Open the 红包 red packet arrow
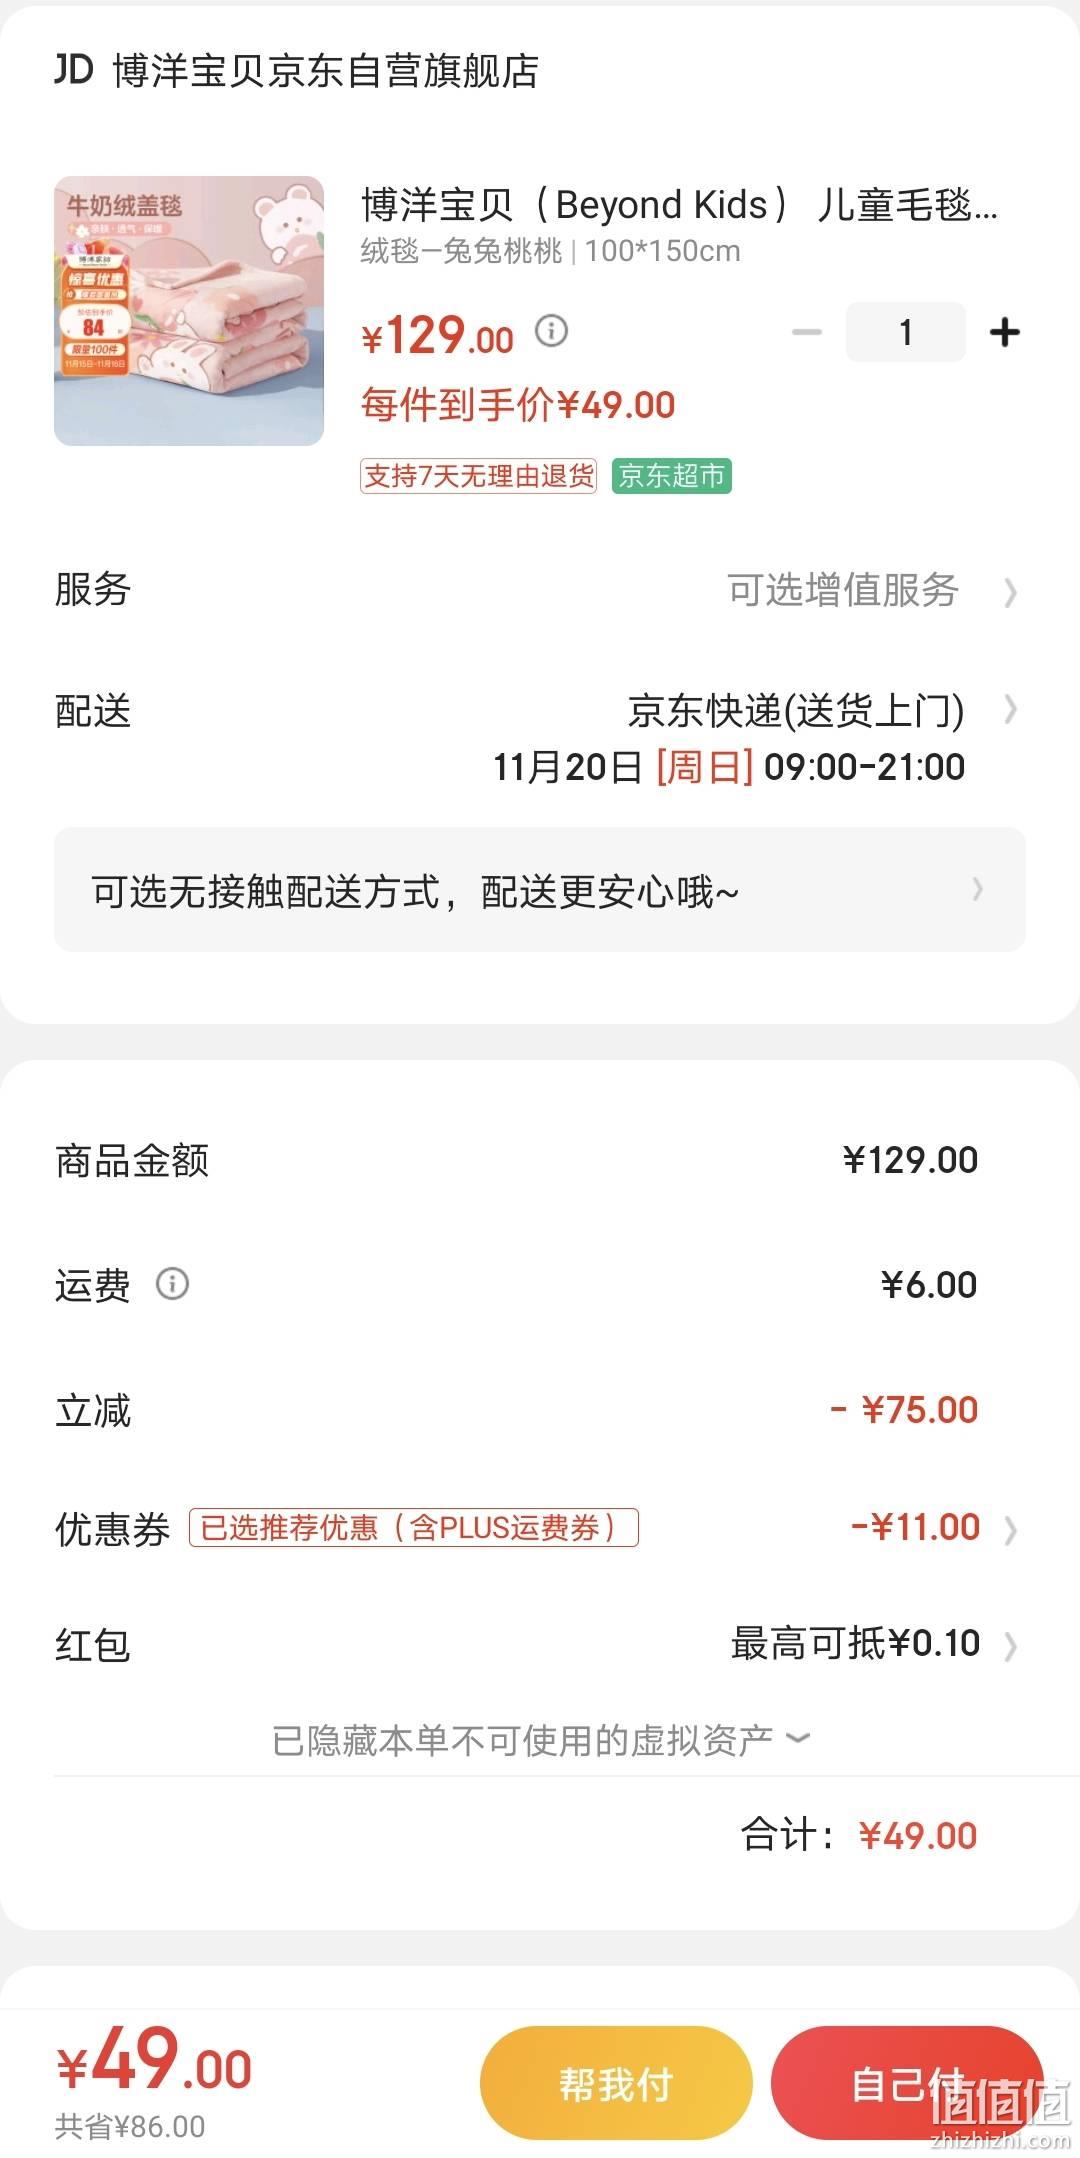The height and width of the screenshot is (2158, 1080). click(1010, 1645)
